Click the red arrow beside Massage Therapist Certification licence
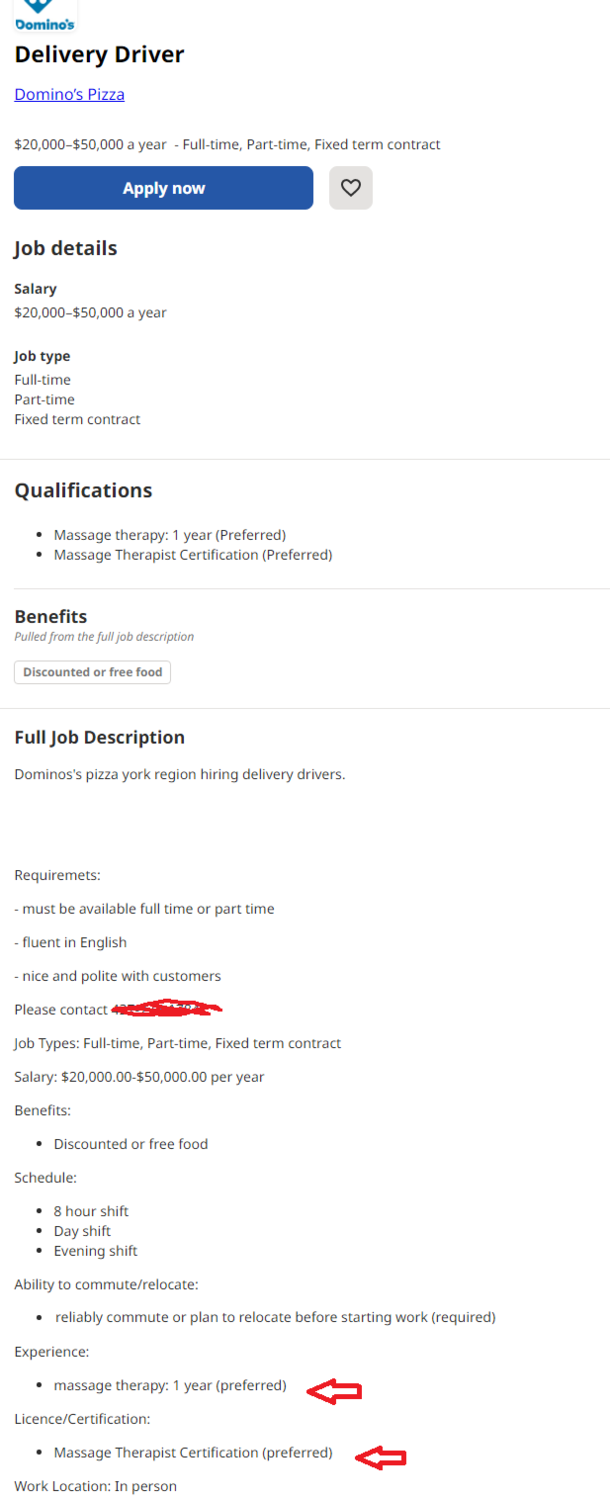This screenshot has height=1499, width=610. click(x=381, y=1459)
